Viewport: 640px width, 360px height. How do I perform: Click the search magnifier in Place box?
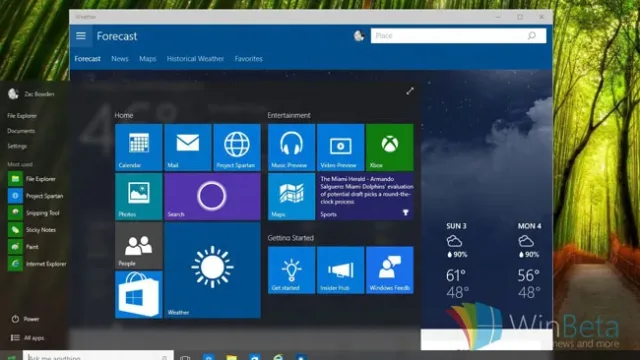pyautogui.click(x=531, y=36)
